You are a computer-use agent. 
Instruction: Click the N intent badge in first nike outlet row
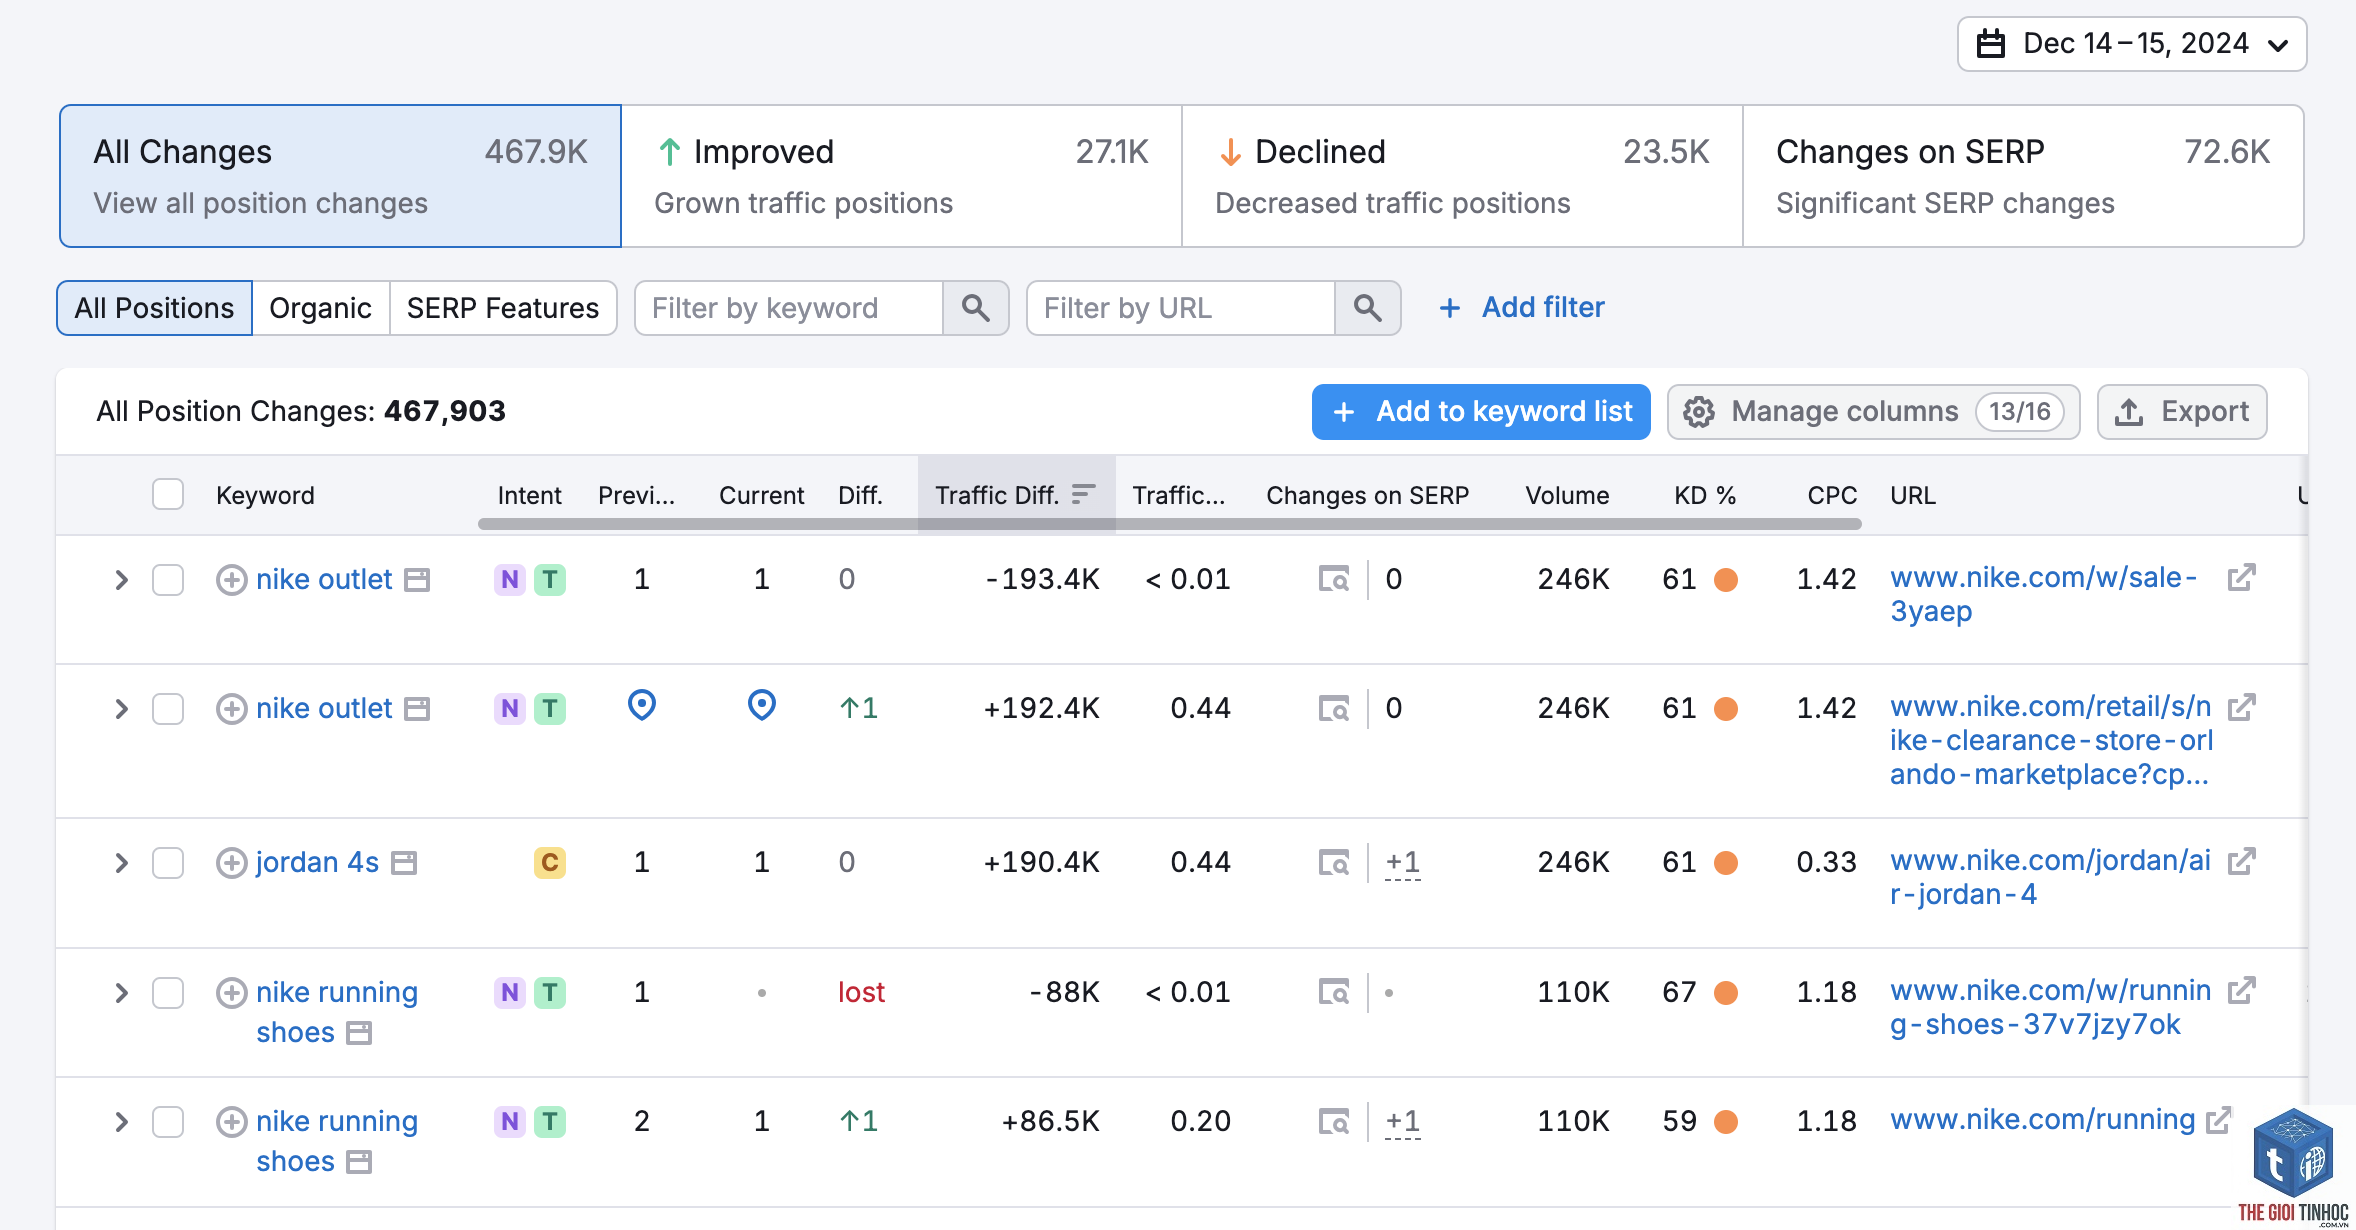tap(510, 580)
